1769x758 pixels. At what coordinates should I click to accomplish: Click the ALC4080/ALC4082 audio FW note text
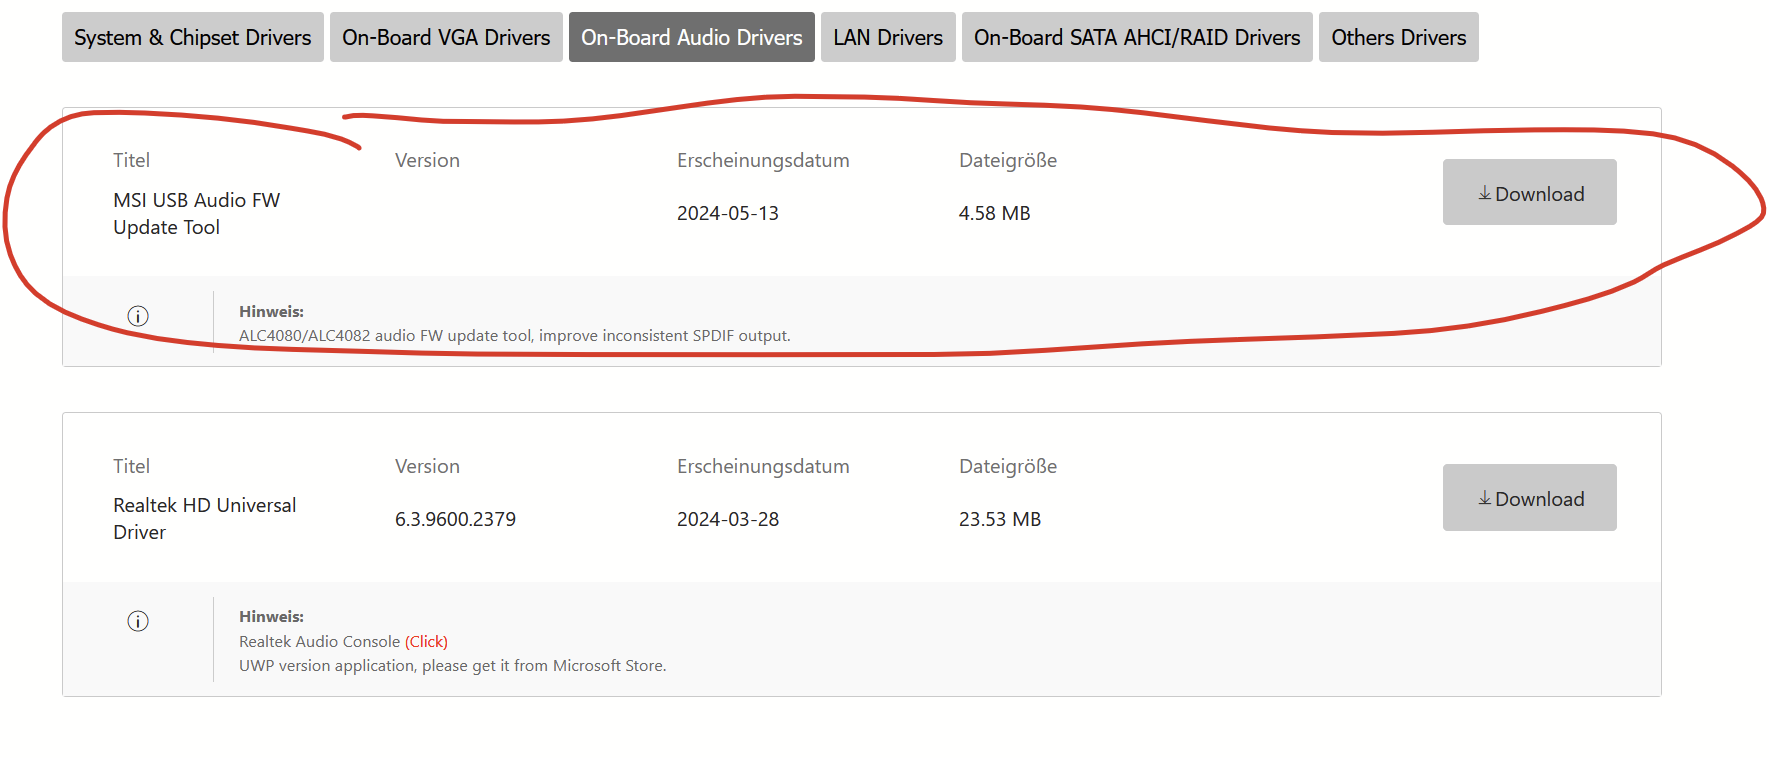(x=515, y=335)
